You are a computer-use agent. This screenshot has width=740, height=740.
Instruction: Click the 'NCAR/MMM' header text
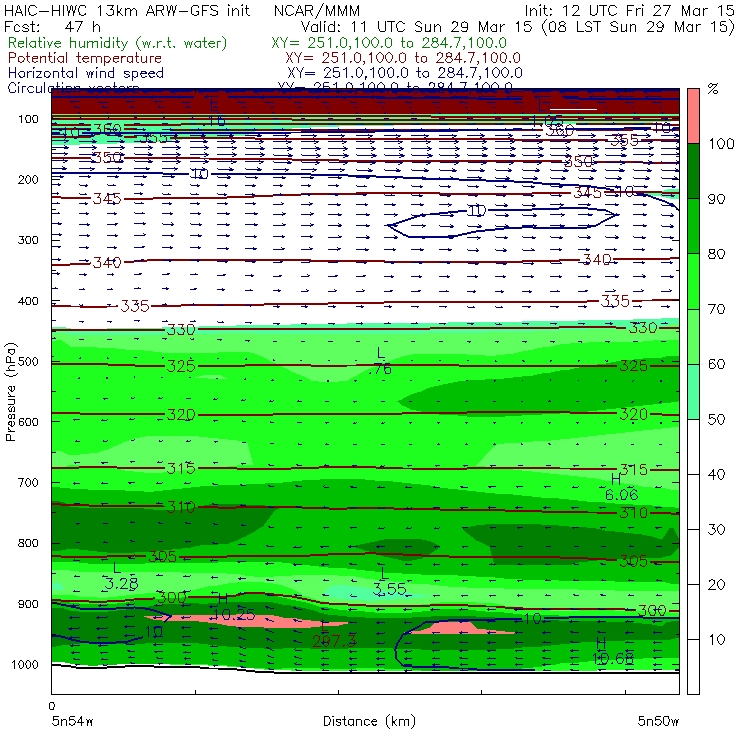317,10
